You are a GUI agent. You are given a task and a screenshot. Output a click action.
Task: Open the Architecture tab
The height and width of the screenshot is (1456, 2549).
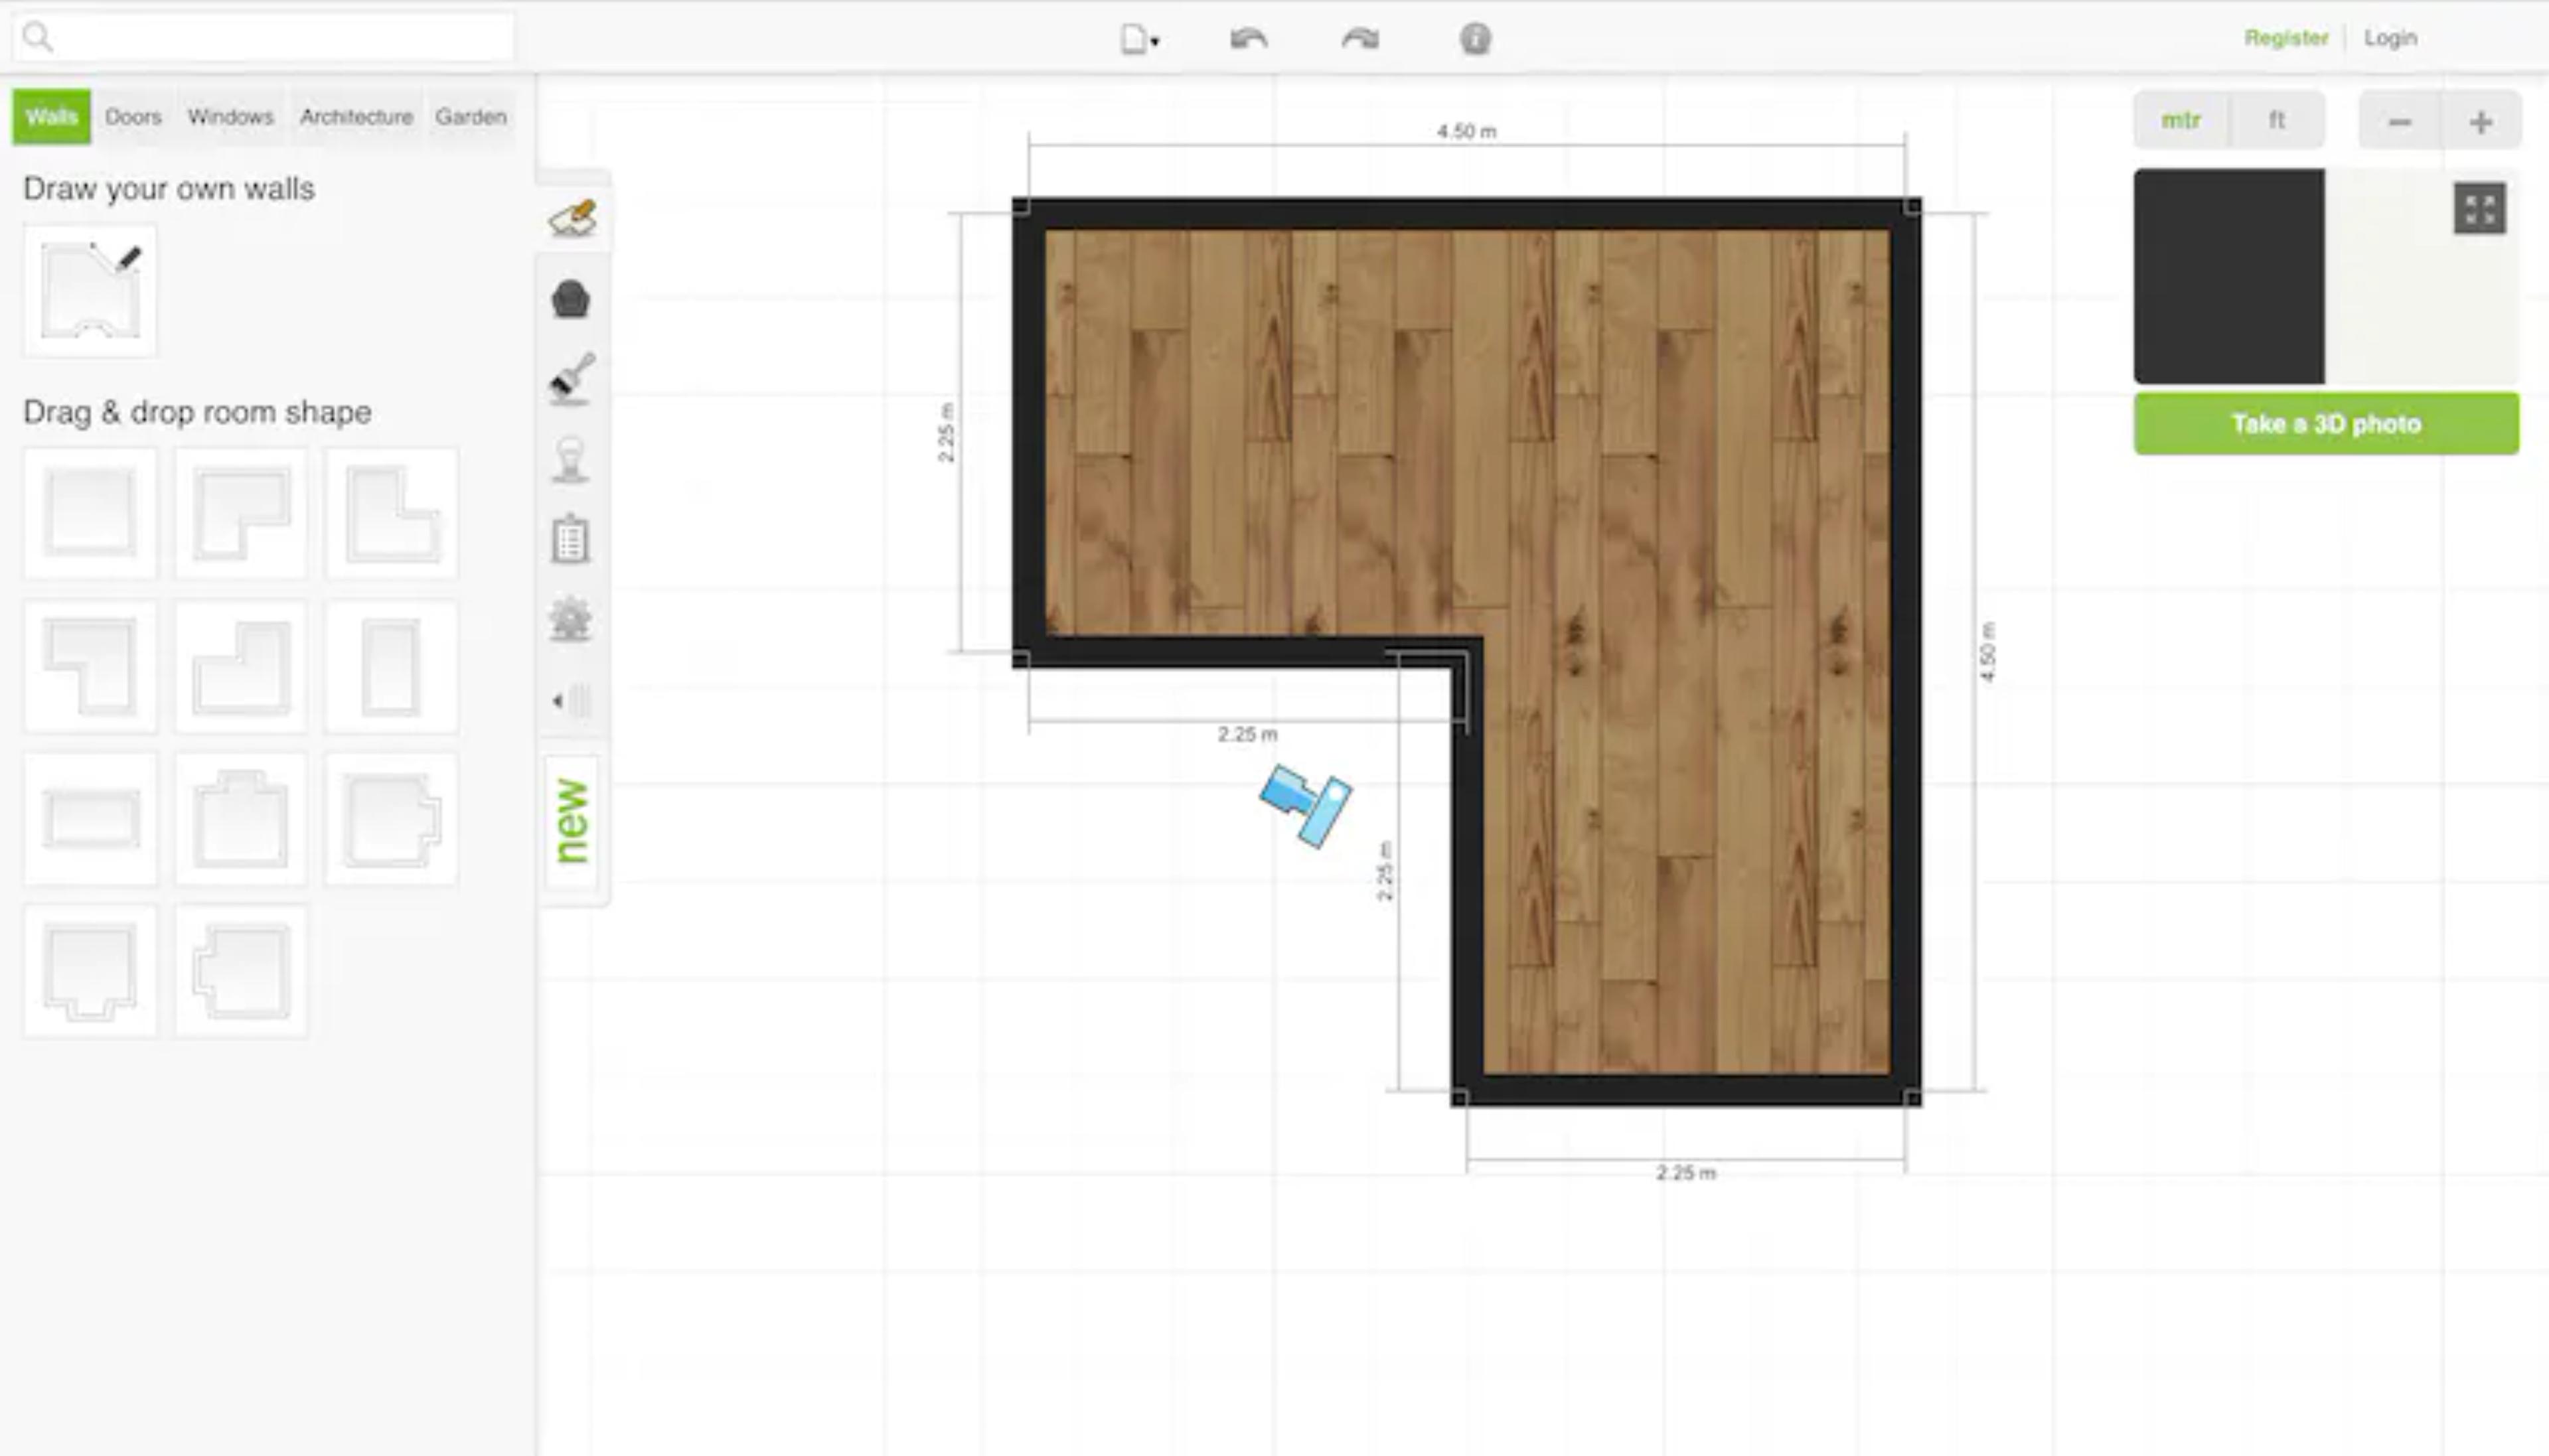point(356,117)
